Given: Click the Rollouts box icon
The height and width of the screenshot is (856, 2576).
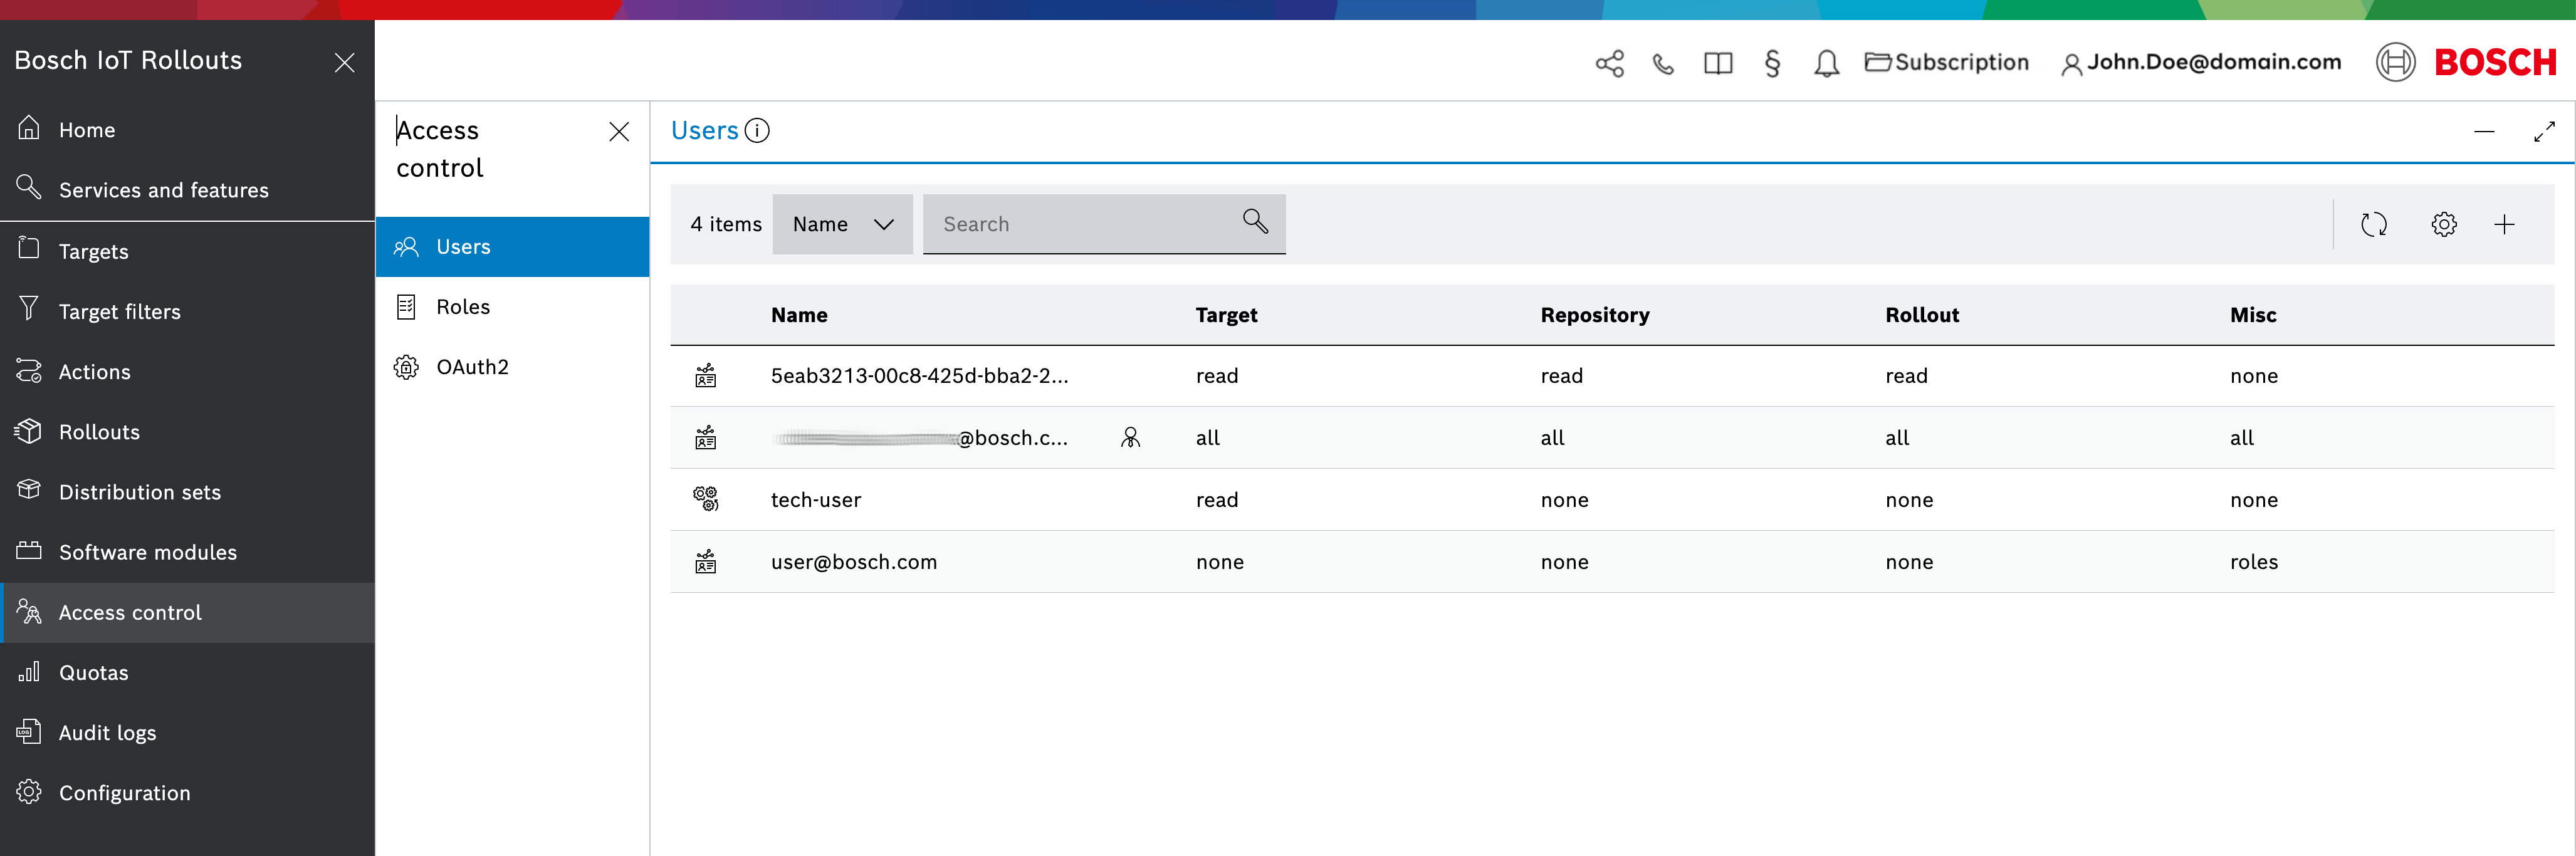Looking at the screenshot, I should pyautogui.click(x=29, y=430).
